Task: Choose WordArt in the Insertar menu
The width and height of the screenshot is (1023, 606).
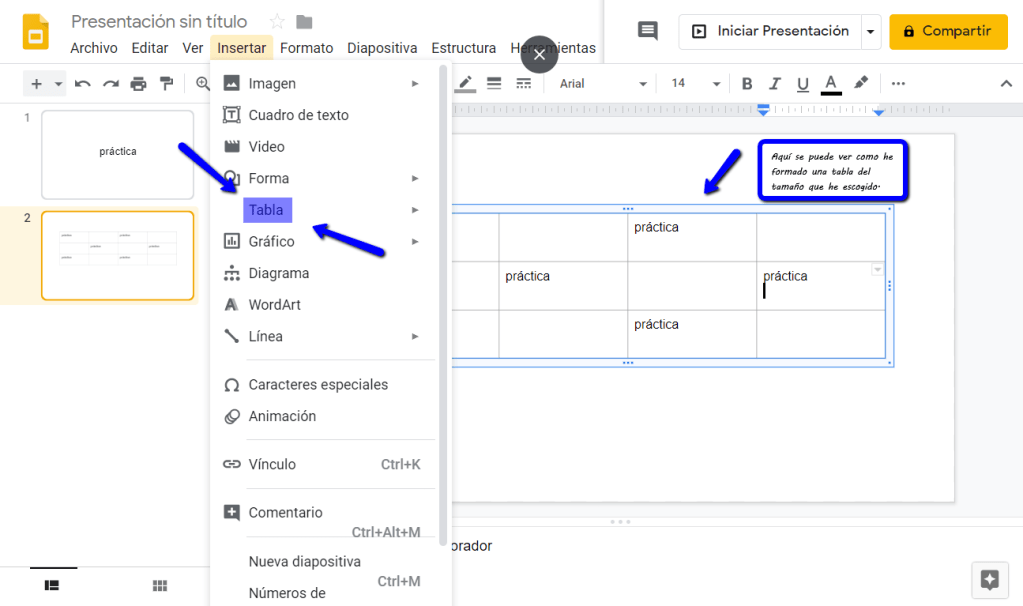Action: [x=274, y=305]
